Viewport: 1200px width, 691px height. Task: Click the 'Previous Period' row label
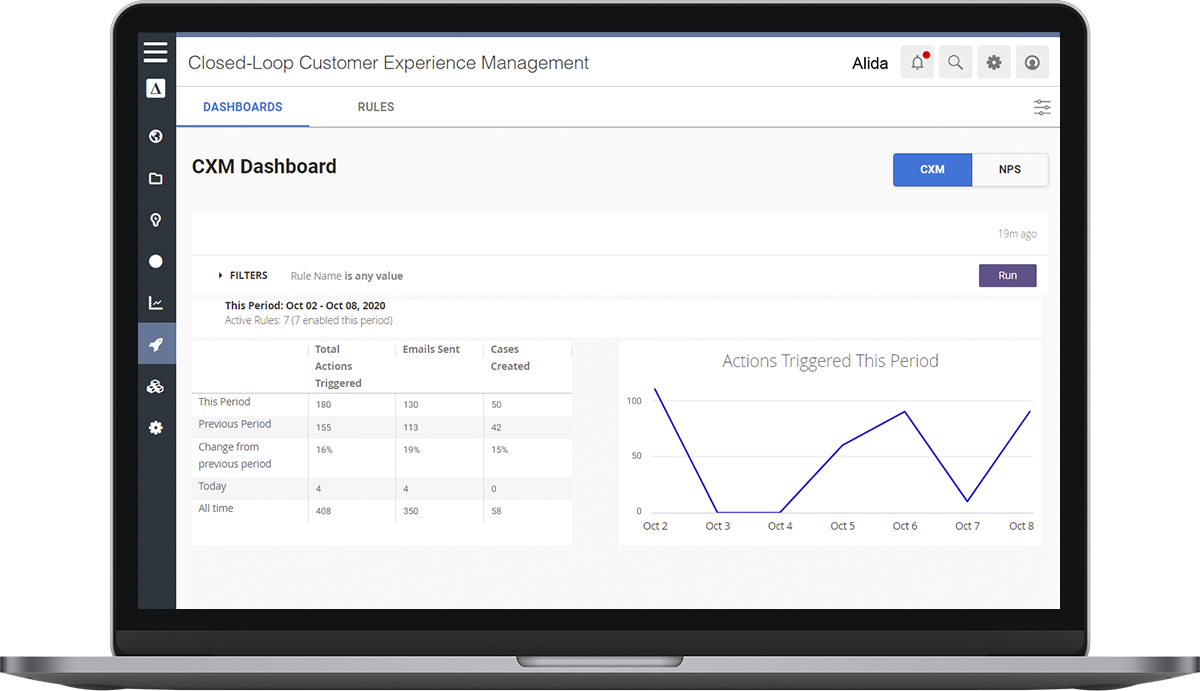235,424
